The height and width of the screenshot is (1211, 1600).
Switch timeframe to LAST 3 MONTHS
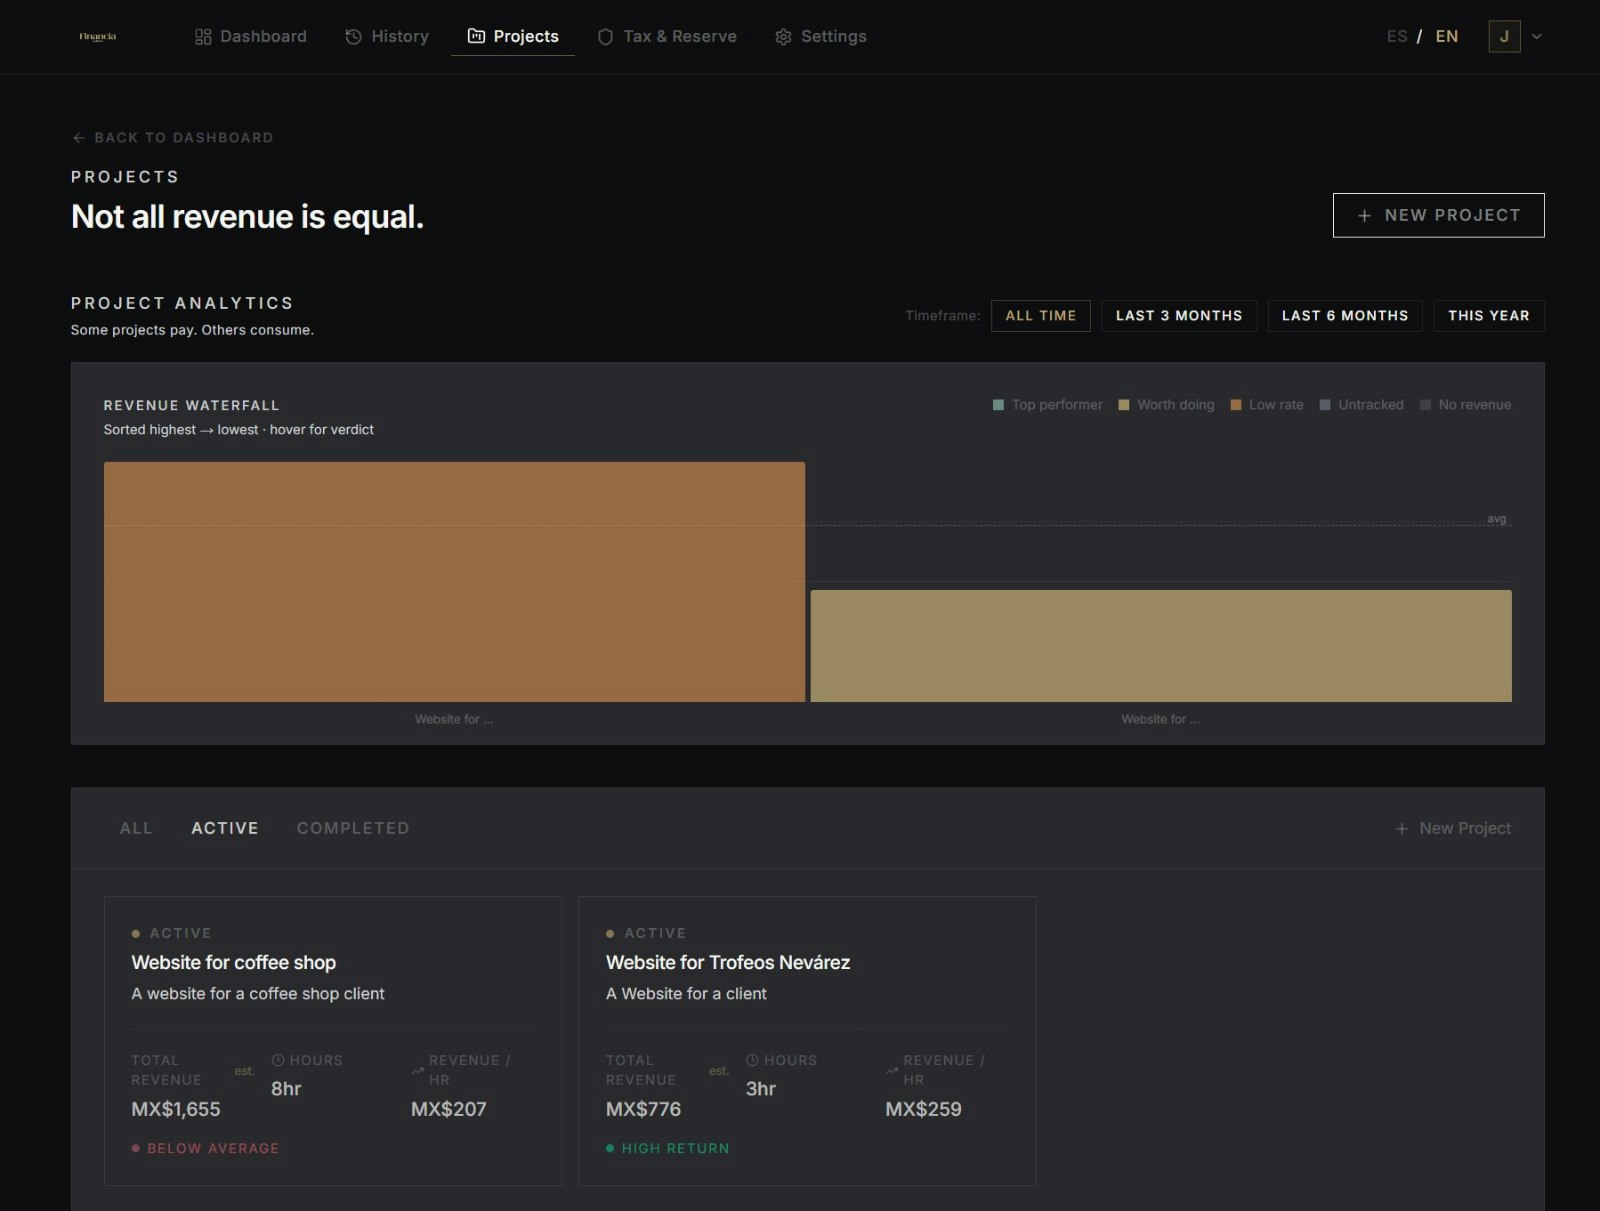tap(1178, 315)
